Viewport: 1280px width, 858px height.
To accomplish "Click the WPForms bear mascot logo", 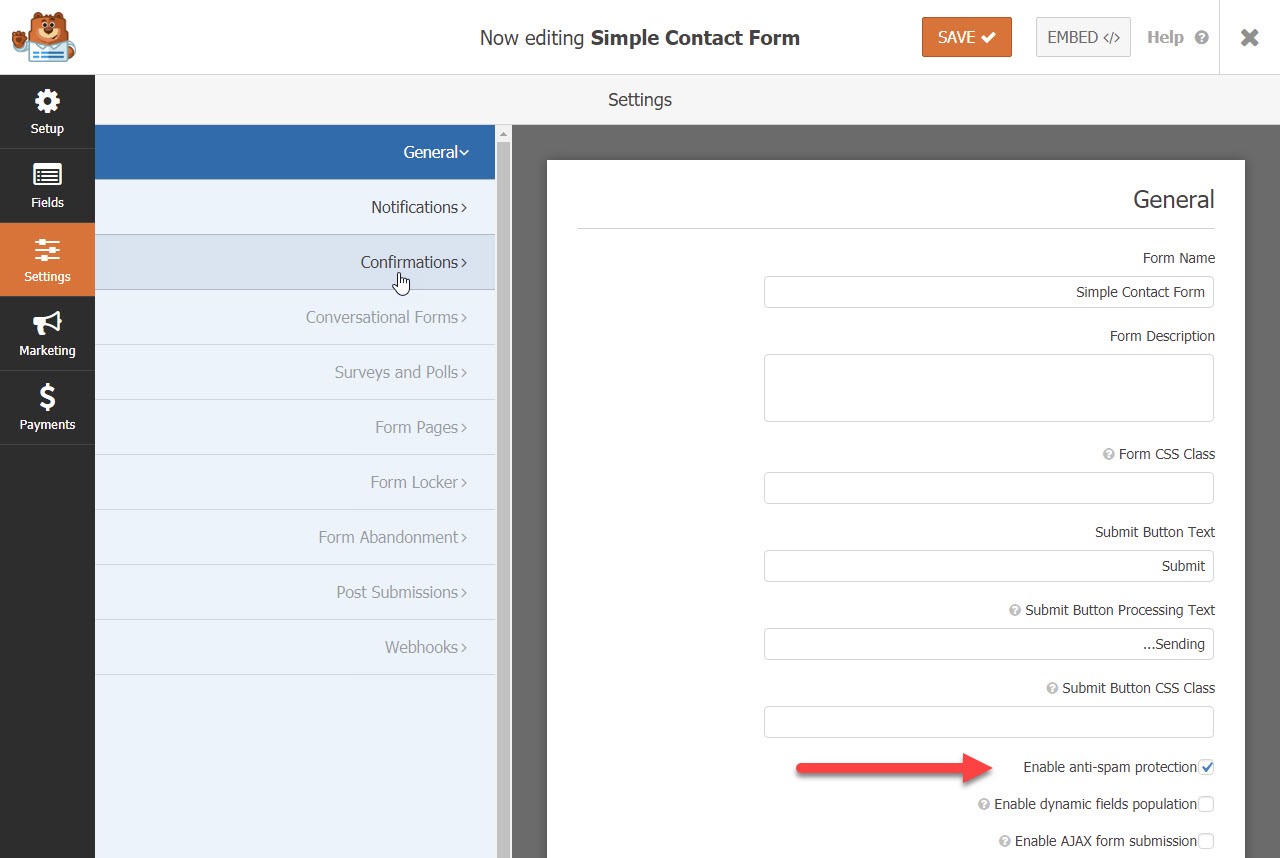I will click(44, 37).
